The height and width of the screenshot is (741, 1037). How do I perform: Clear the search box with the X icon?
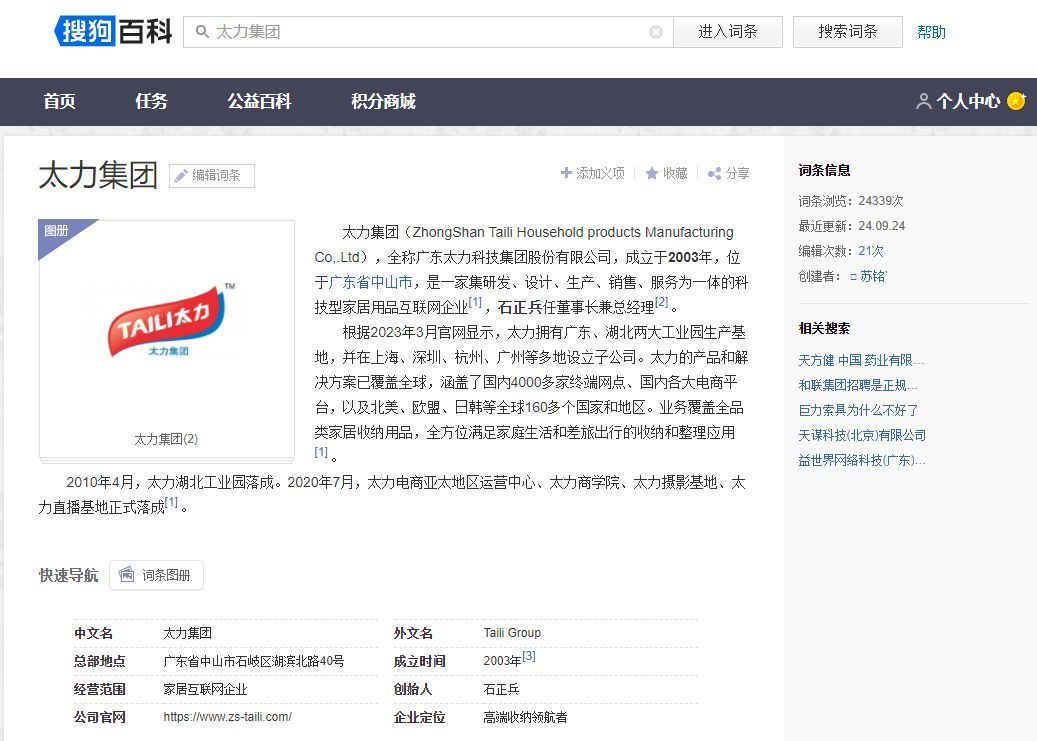656,32
